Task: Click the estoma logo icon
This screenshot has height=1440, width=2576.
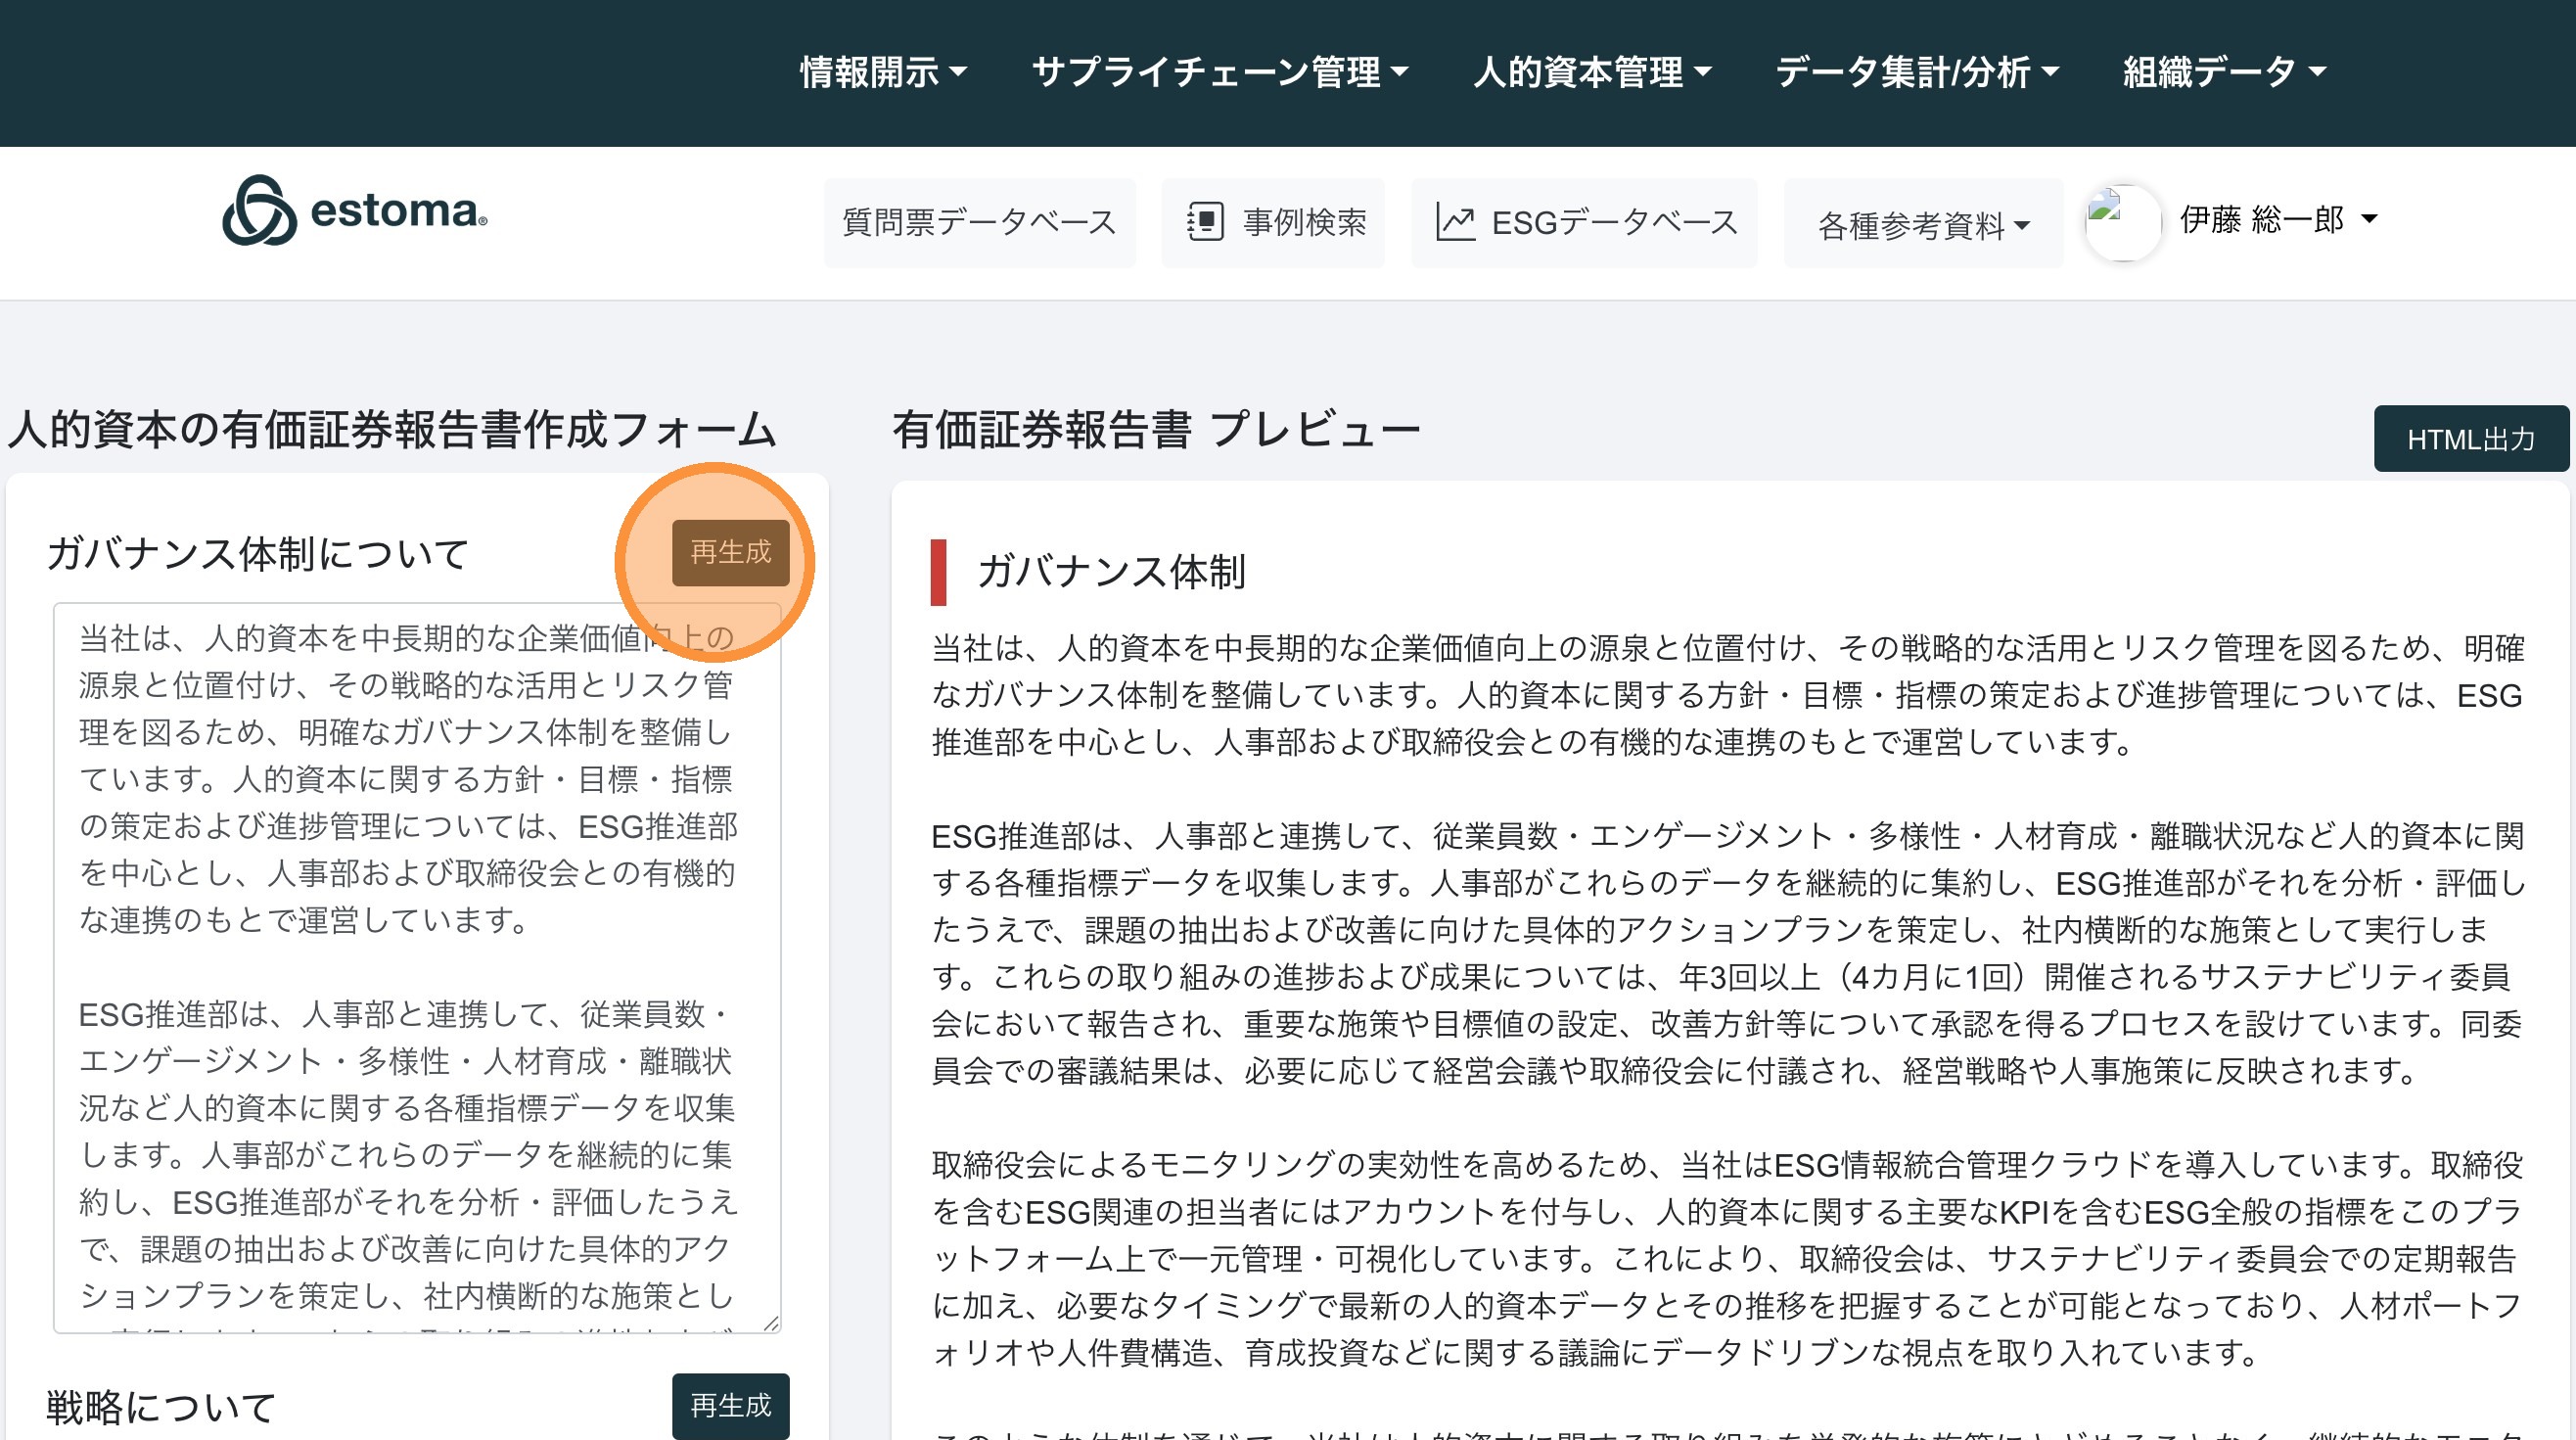Action: click(259, 211)
